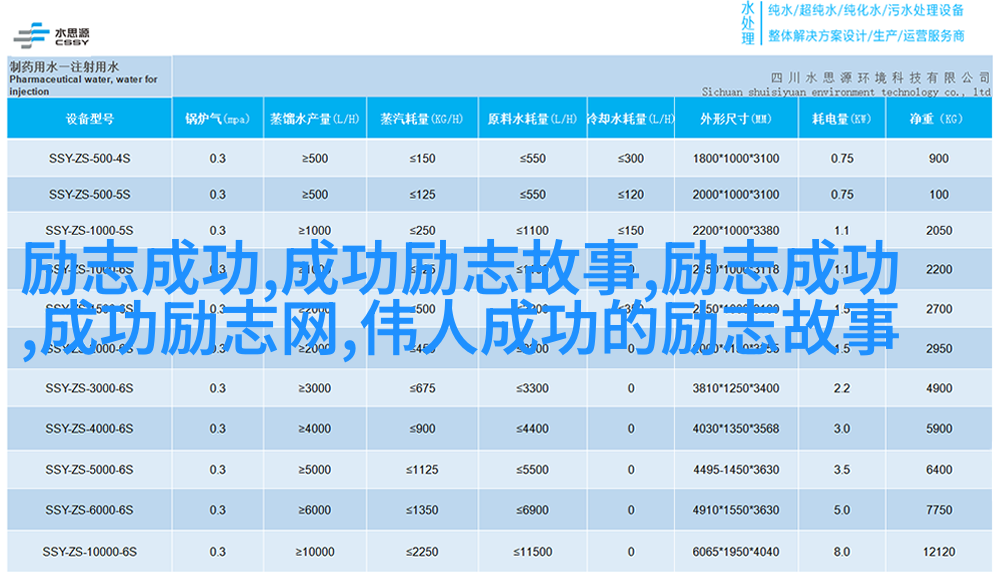Select the 冷却水耗量(L/H) column header

click(631, 119)
